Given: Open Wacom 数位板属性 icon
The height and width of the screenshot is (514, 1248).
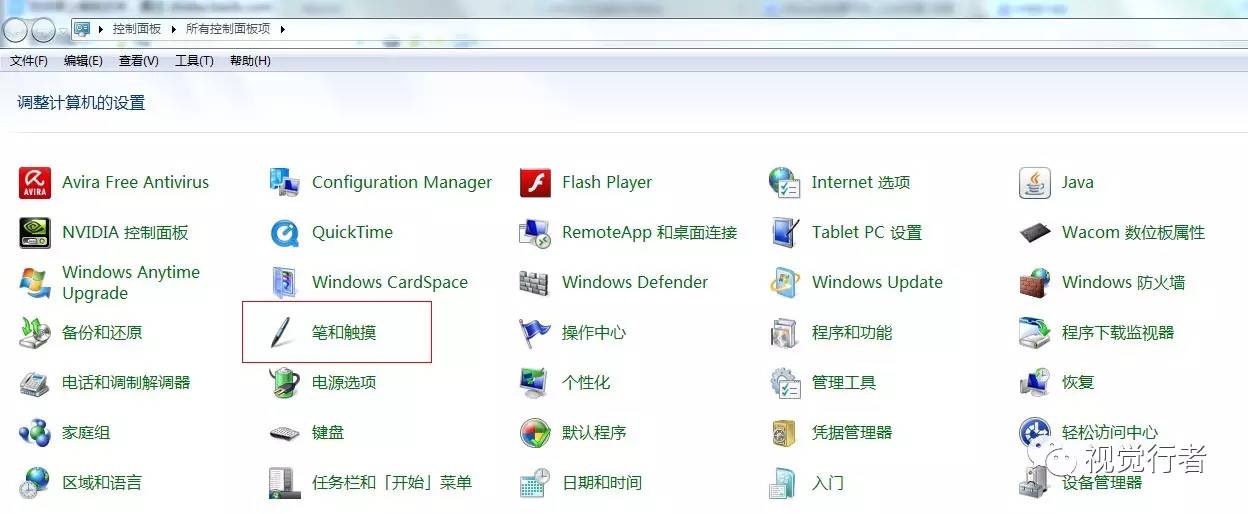Looking at the screenshot, I should (x=1034, y=233).
